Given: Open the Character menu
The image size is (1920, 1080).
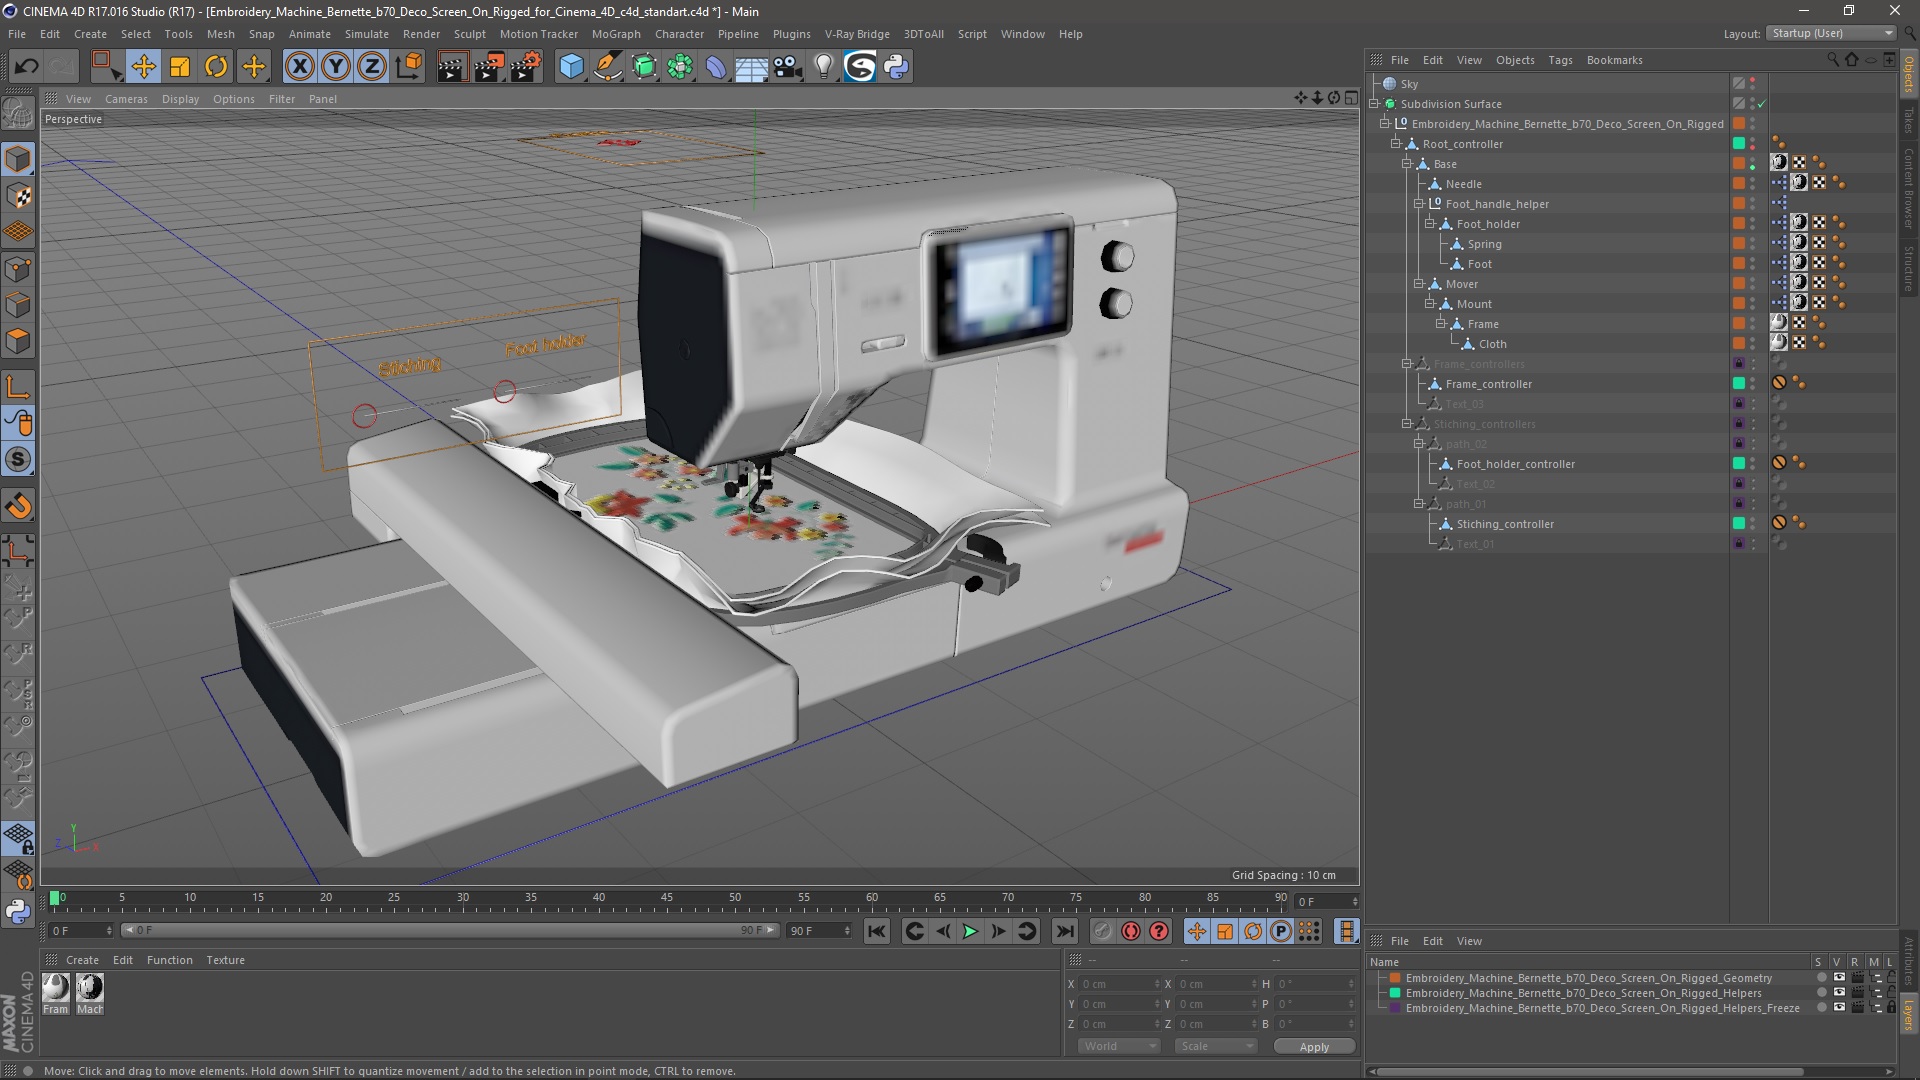Looking at the screenshot, I should (679, 34).
